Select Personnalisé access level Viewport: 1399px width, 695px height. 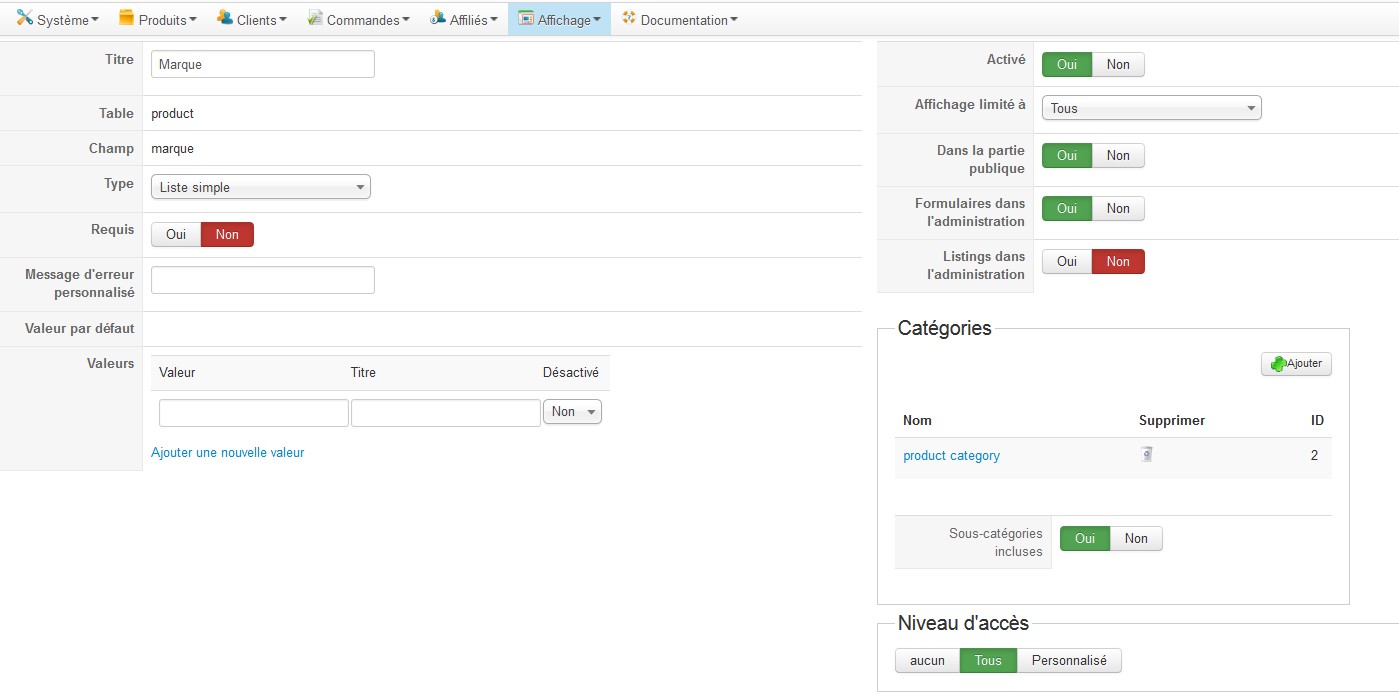click(x=1069, y=661)
